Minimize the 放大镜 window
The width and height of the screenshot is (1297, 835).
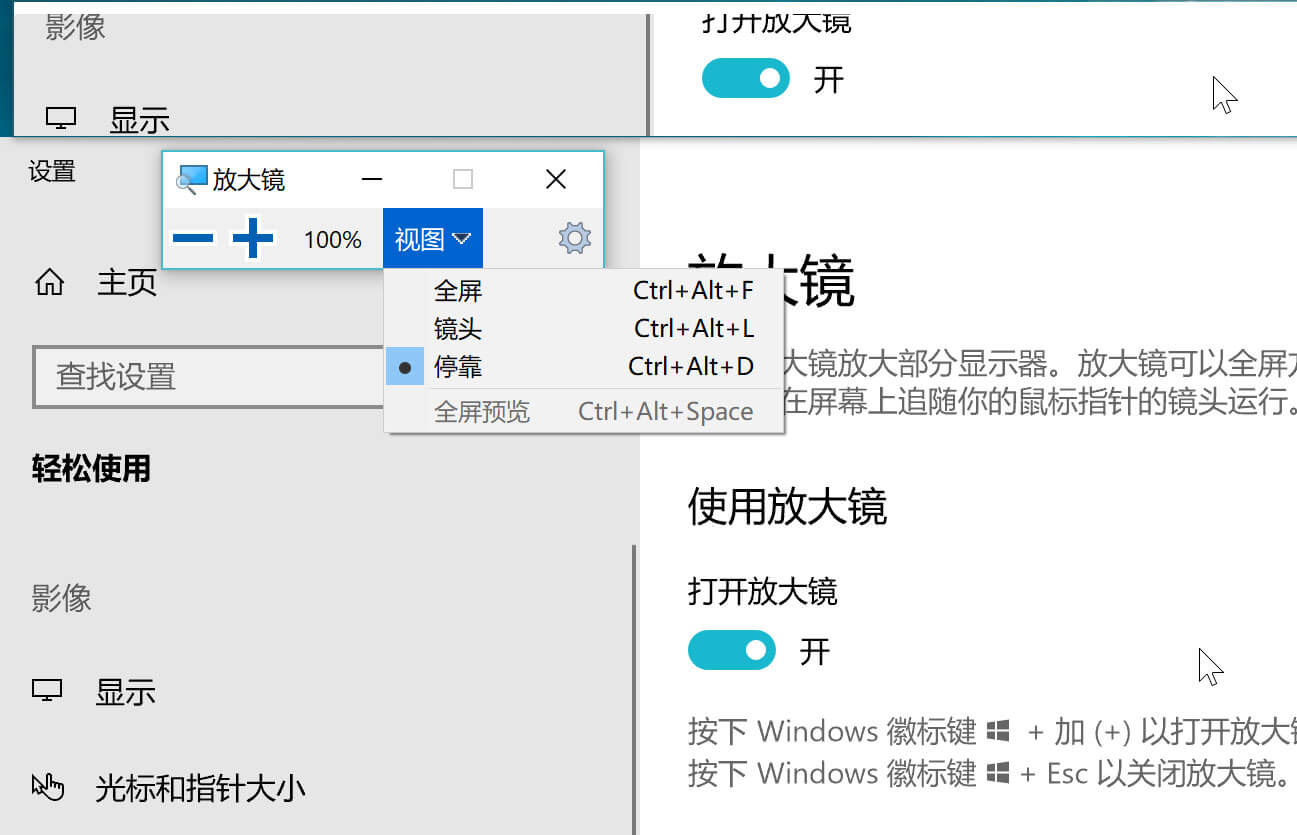pyautogui.click(x=373, y=179)
